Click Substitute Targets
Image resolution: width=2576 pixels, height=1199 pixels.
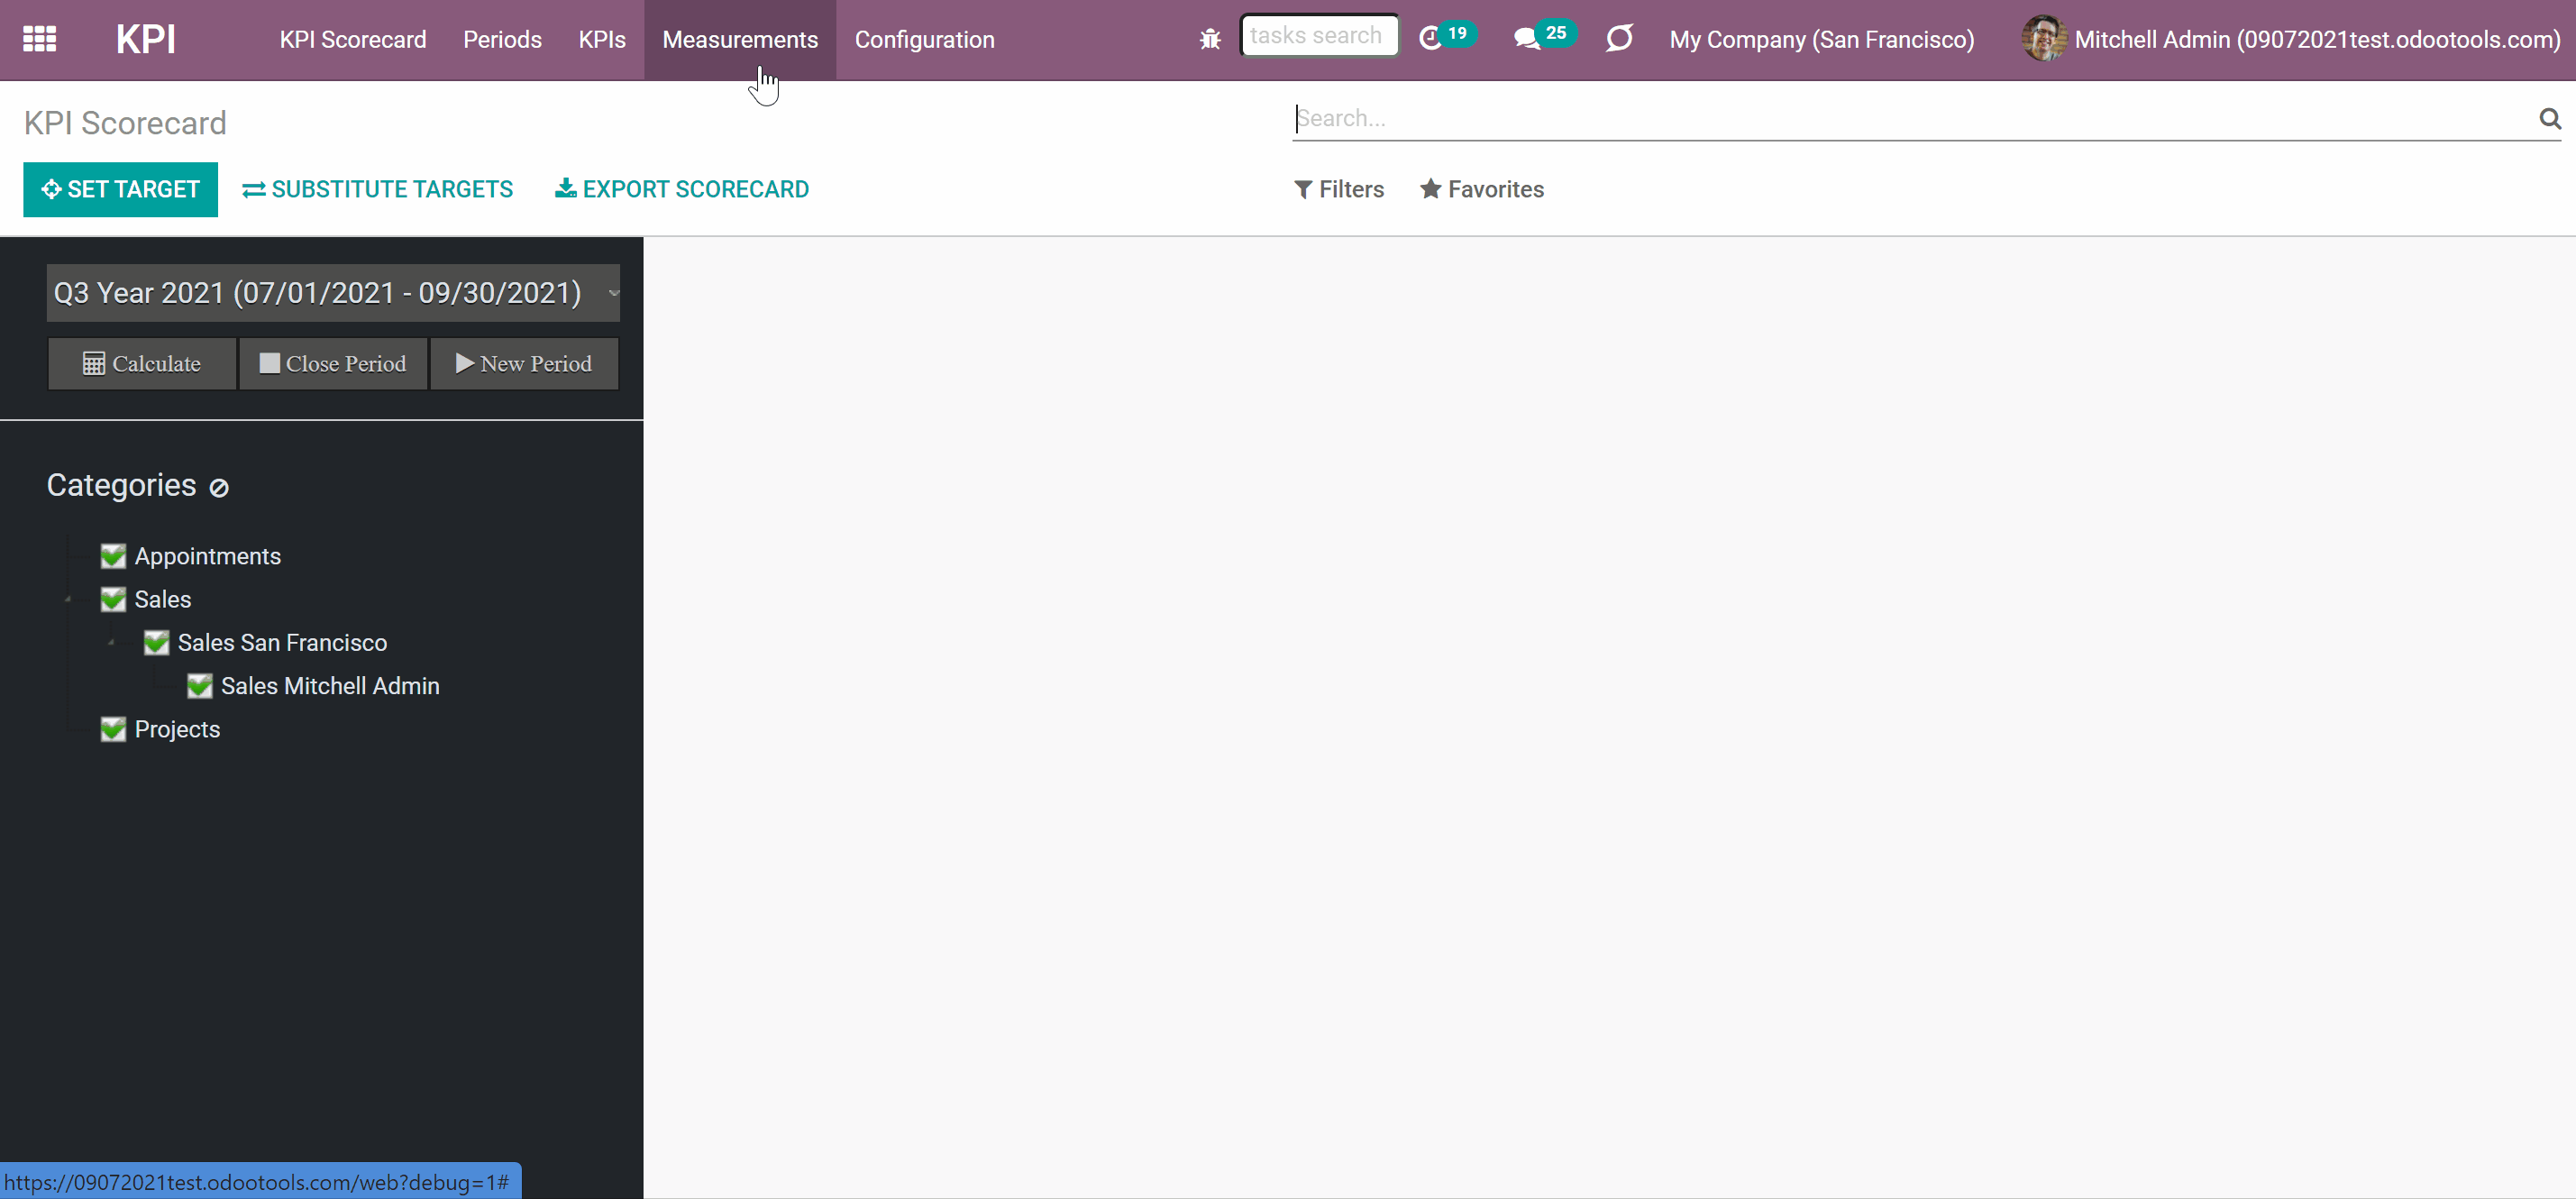378,189
